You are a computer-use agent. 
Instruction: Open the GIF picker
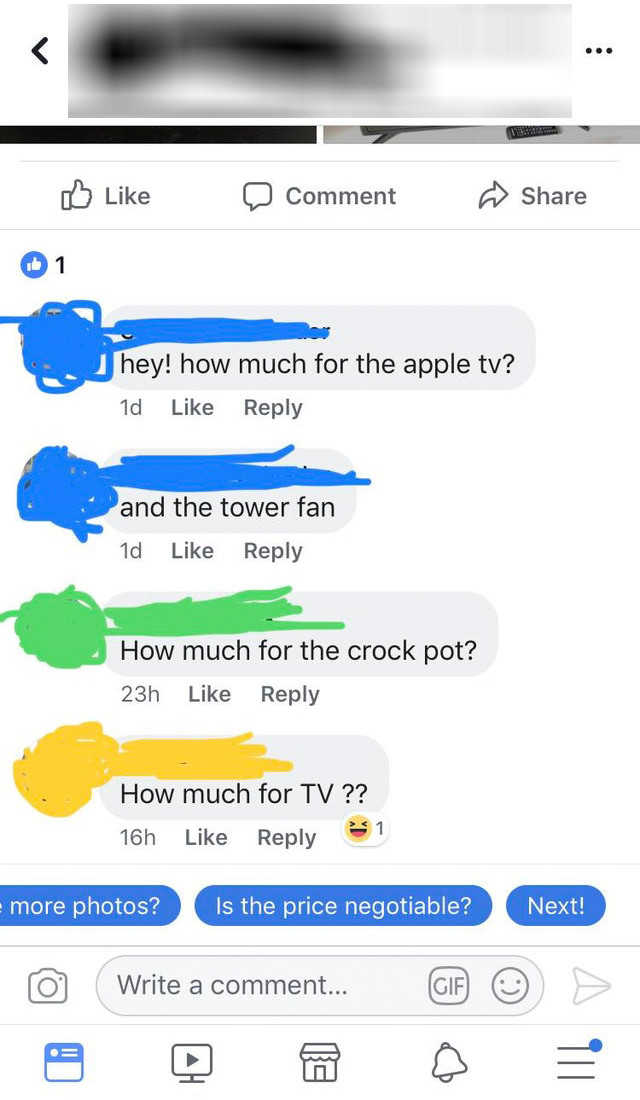448,986
